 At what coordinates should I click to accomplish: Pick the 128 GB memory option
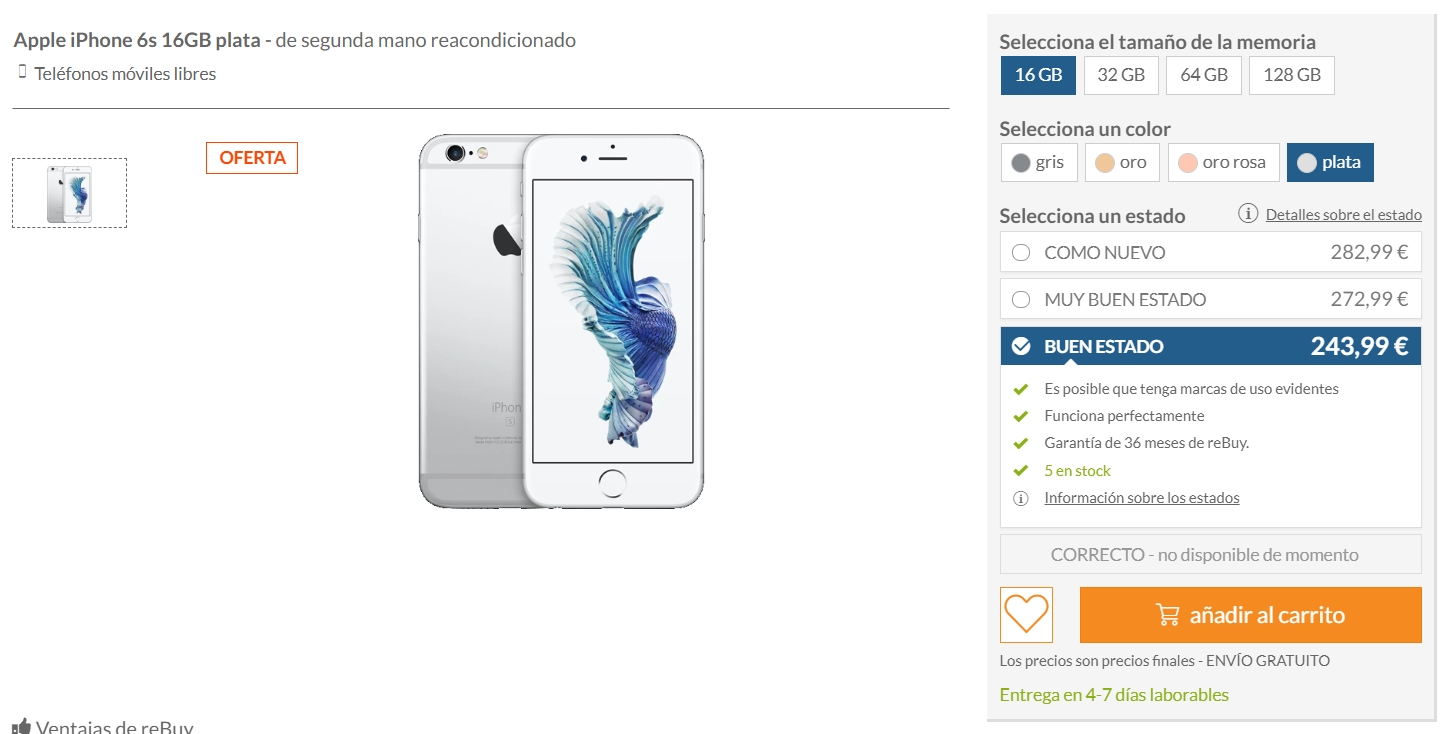point(1292,75)
